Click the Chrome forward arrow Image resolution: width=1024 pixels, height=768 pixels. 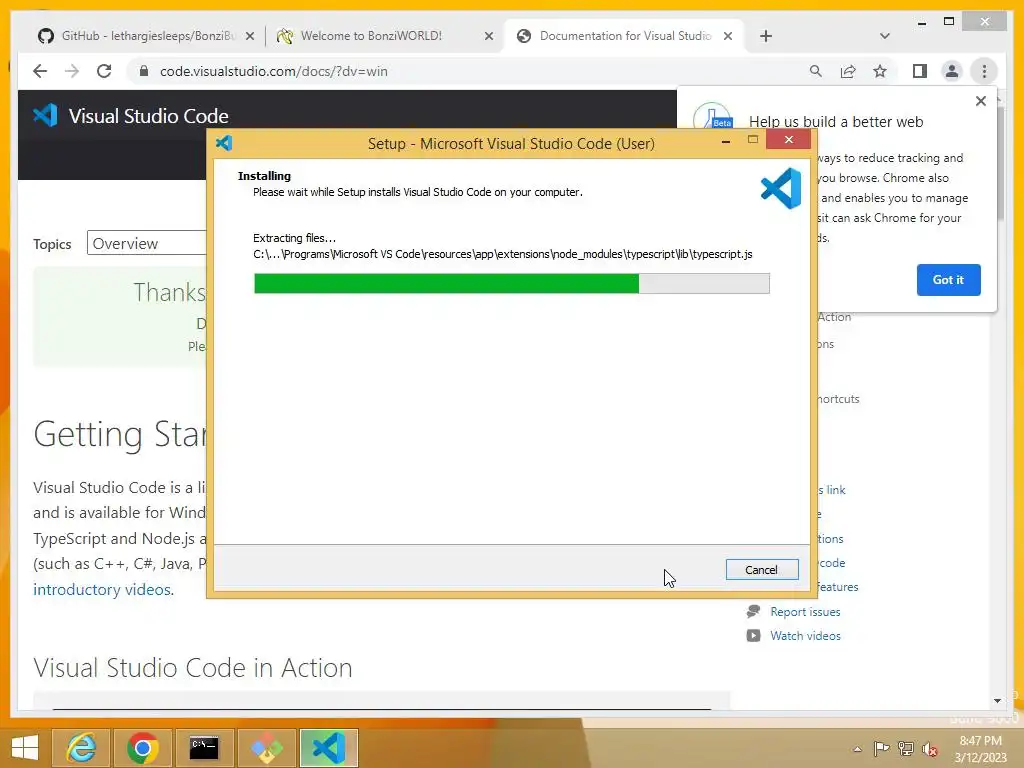coord(72,71)
